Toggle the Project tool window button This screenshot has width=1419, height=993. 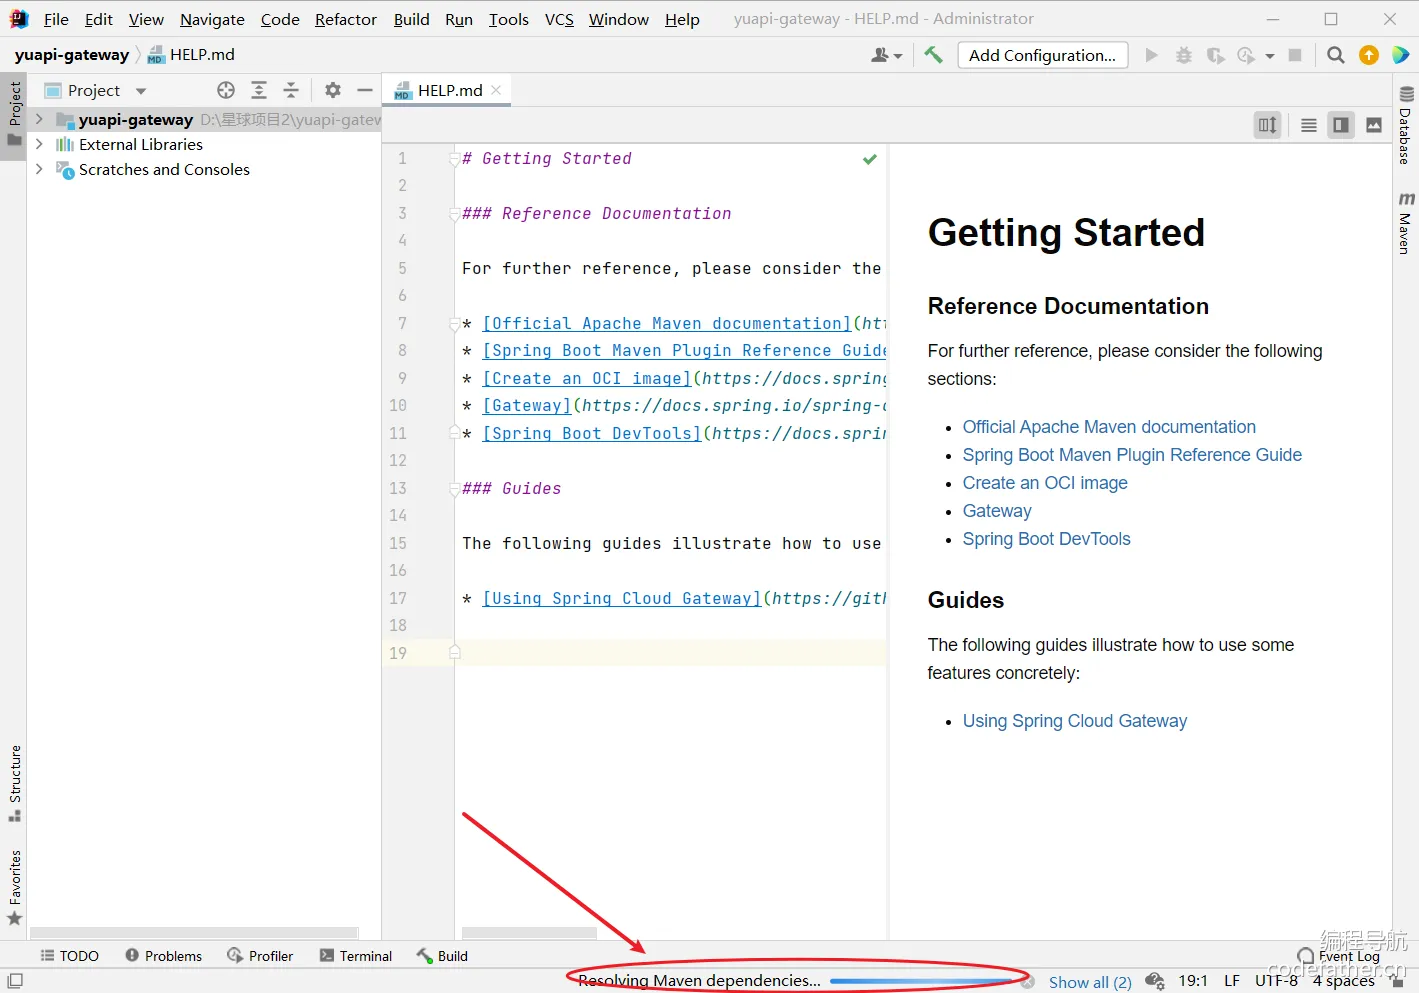click(x=15, y=114)
